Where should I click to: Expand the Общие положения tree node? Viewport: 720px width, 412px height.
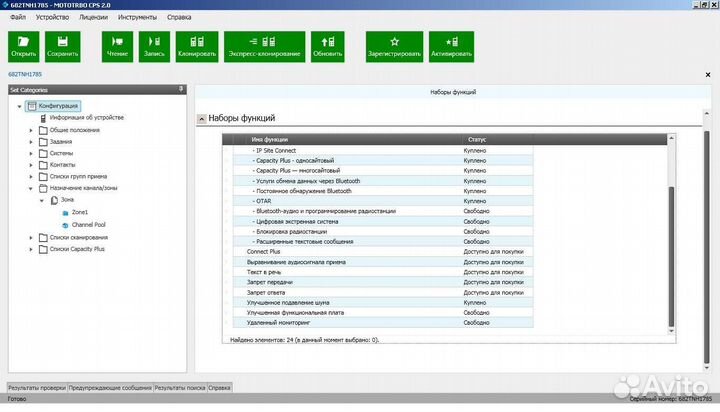point(31,130)
